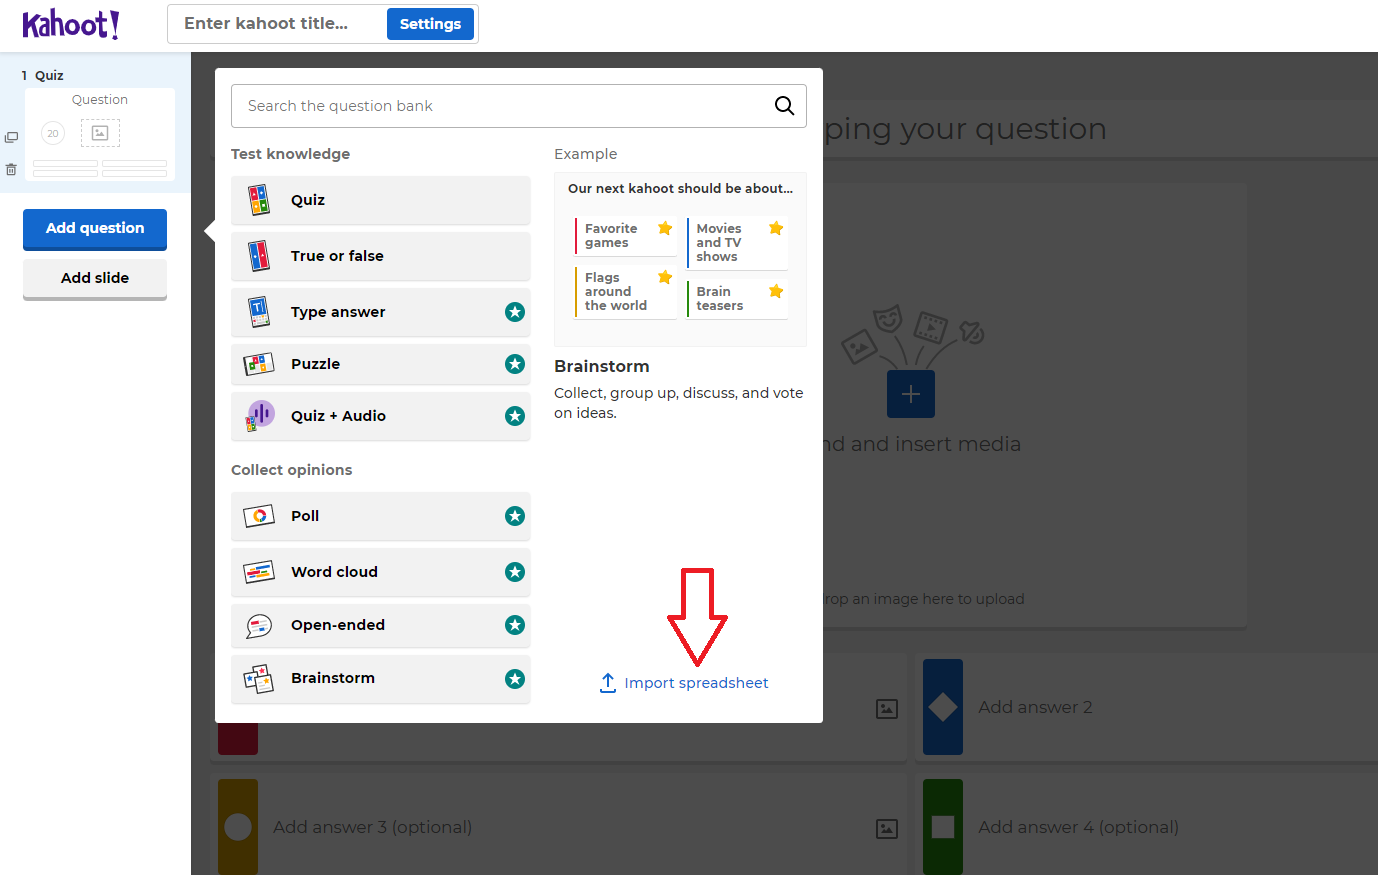Click the Test knowledge section heading
The image size is (1378, 875).
pyautogui.click(x=291, y=154)
